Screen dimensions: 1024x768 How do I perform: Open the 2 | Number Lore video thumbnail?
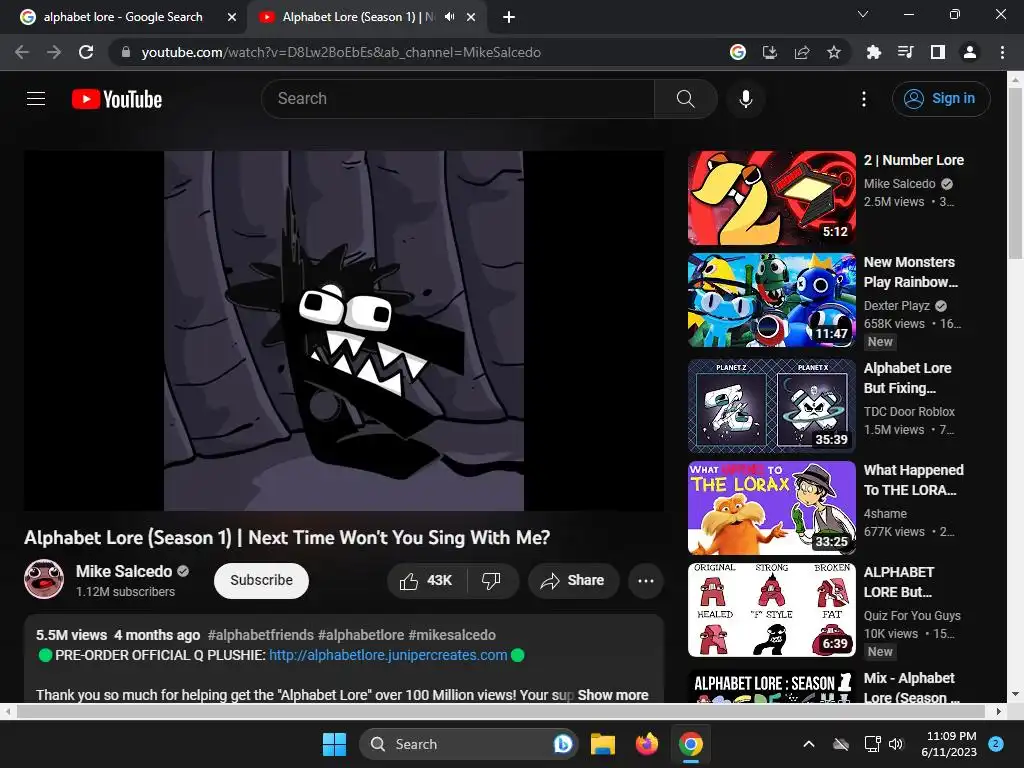(772, 198)
